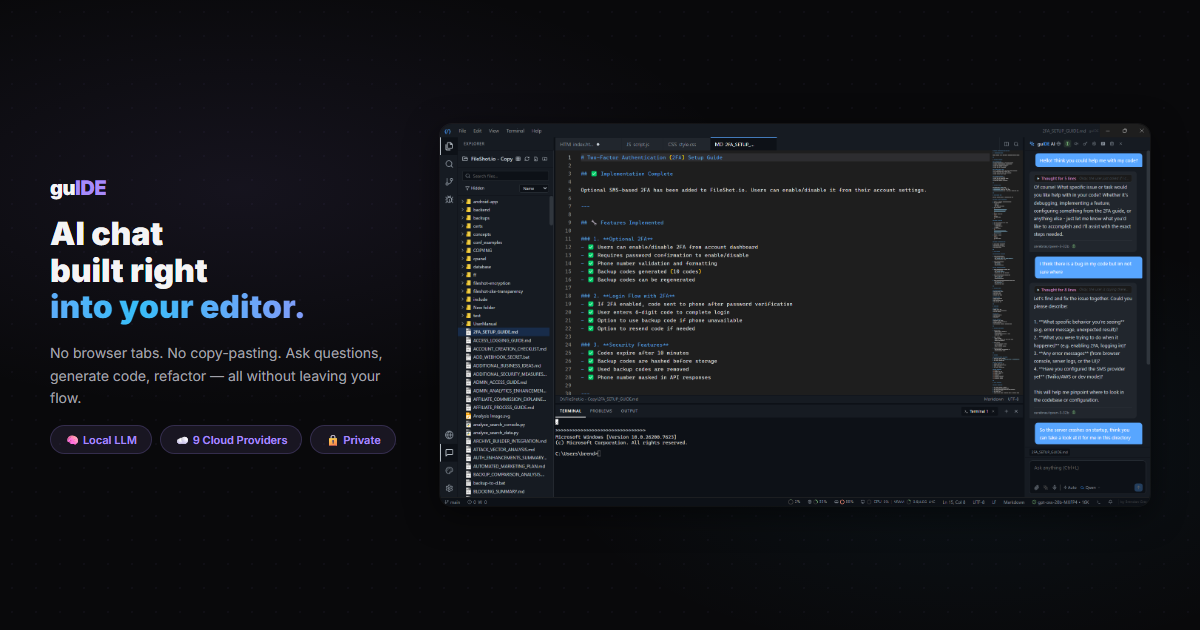Click the guIDE brand logo on the page

point(78,189)
